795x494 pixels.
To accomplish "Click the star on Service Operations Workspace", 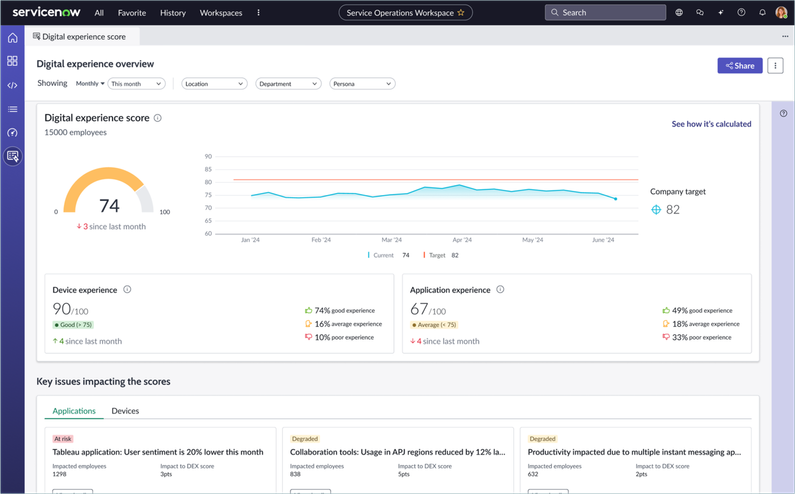I will (460, 13).
